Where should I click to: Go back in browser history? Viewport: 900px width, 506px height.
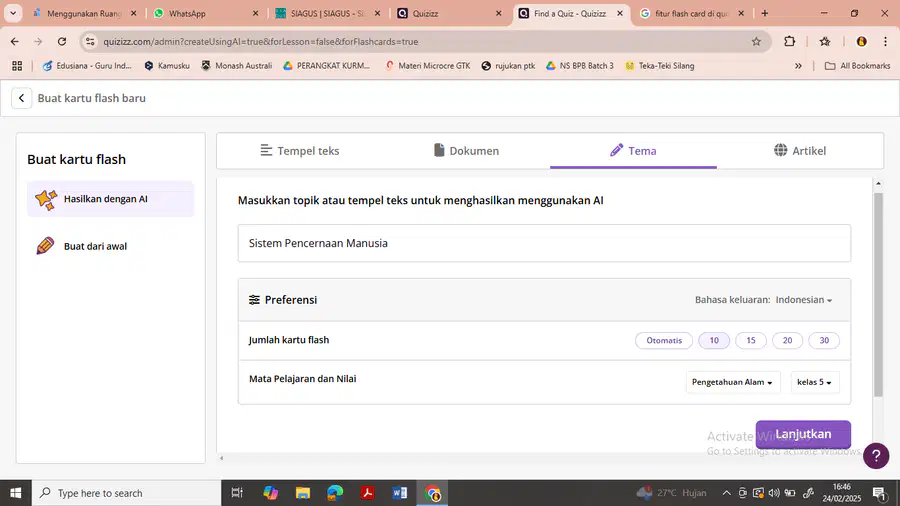(14, 41)
